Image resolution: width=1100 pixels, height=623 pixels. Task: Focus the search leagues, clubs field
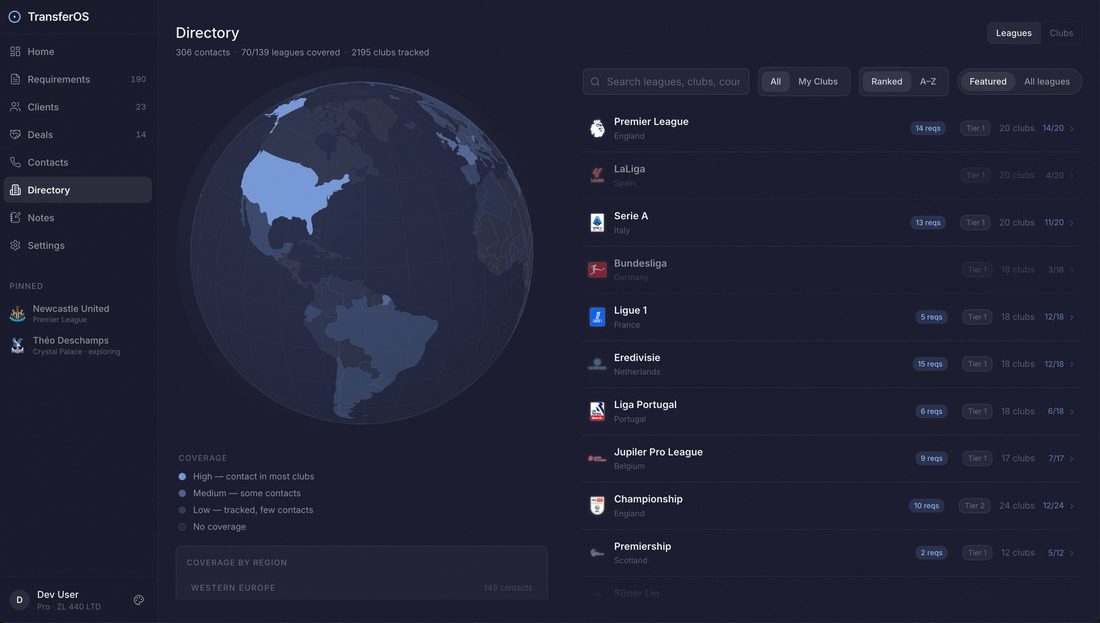coord(666,81)
